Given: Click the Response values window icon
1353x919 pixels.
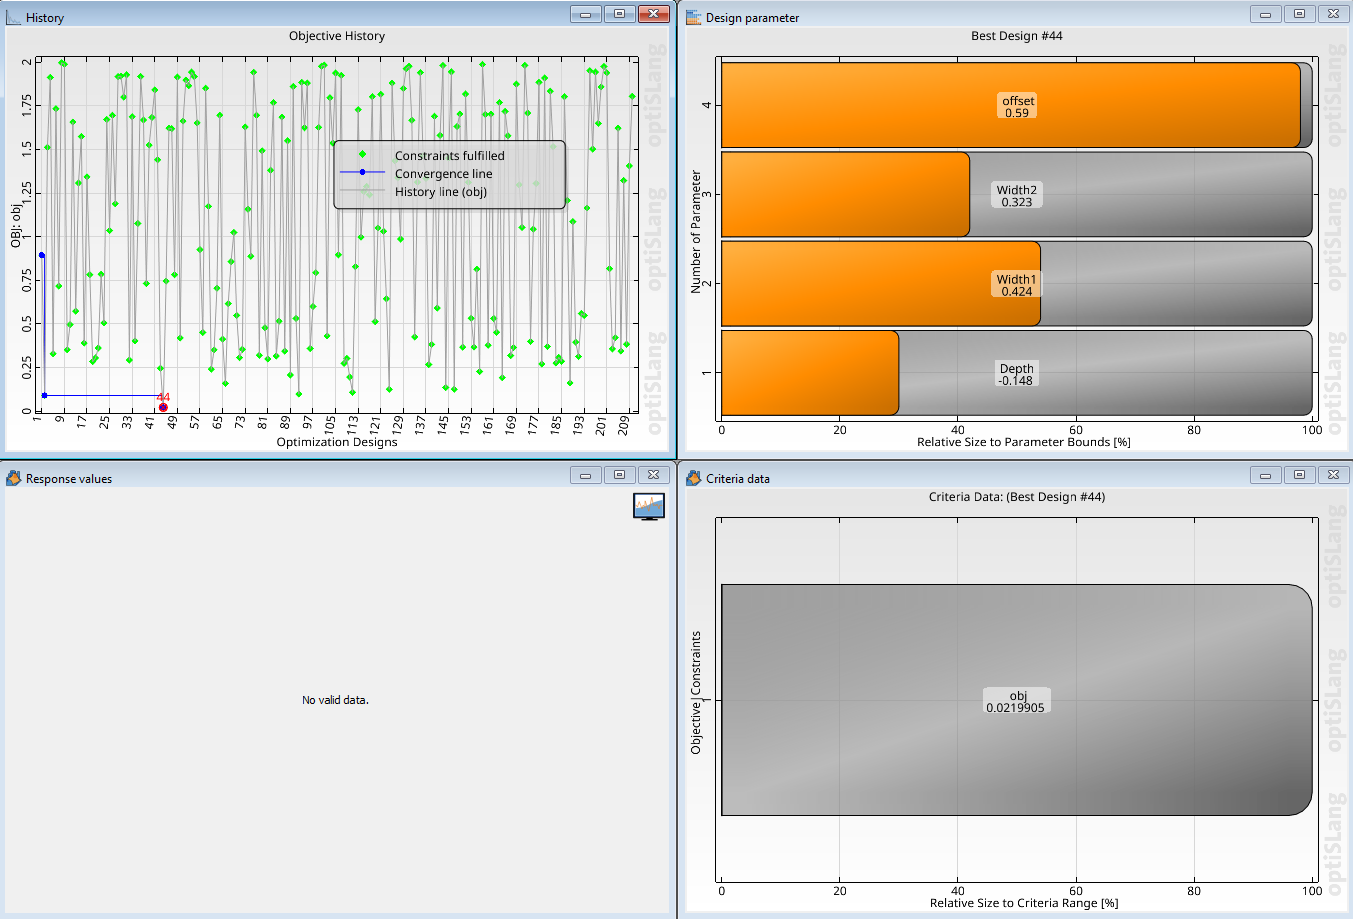Looking at the screenshot, I should coord(13,478).
